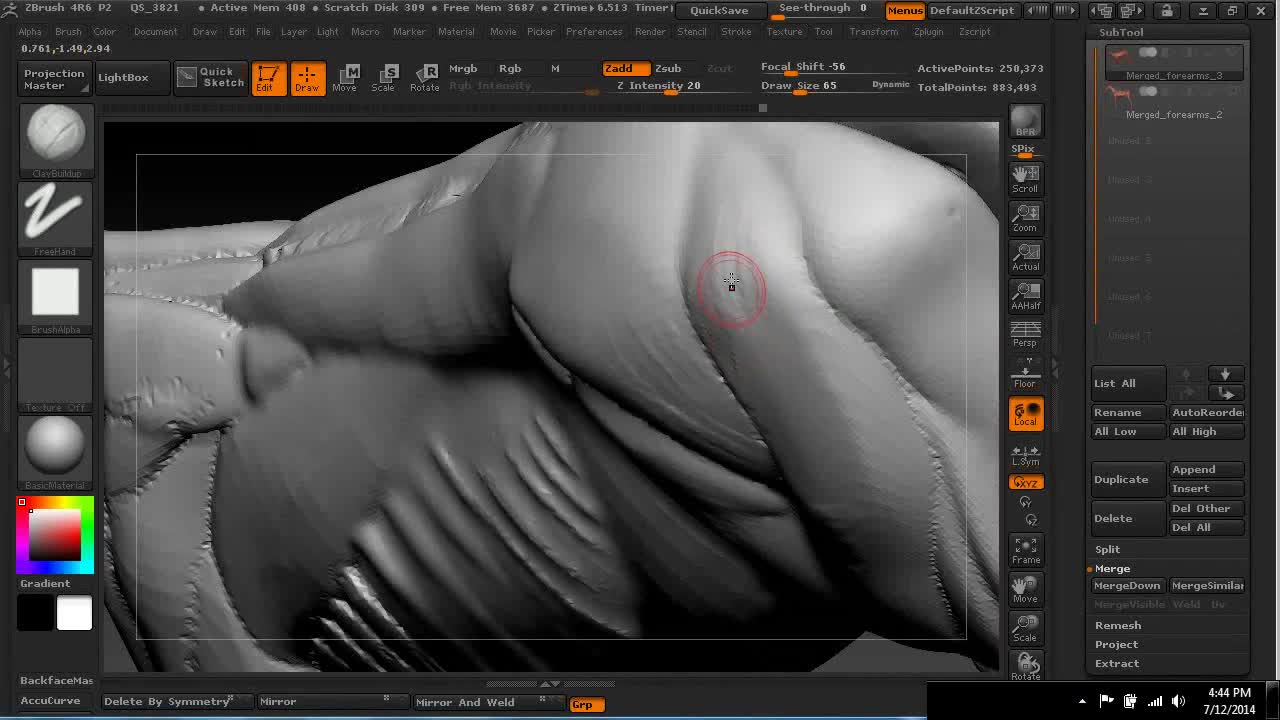Click the QuickSave button

tap(719, 10)
